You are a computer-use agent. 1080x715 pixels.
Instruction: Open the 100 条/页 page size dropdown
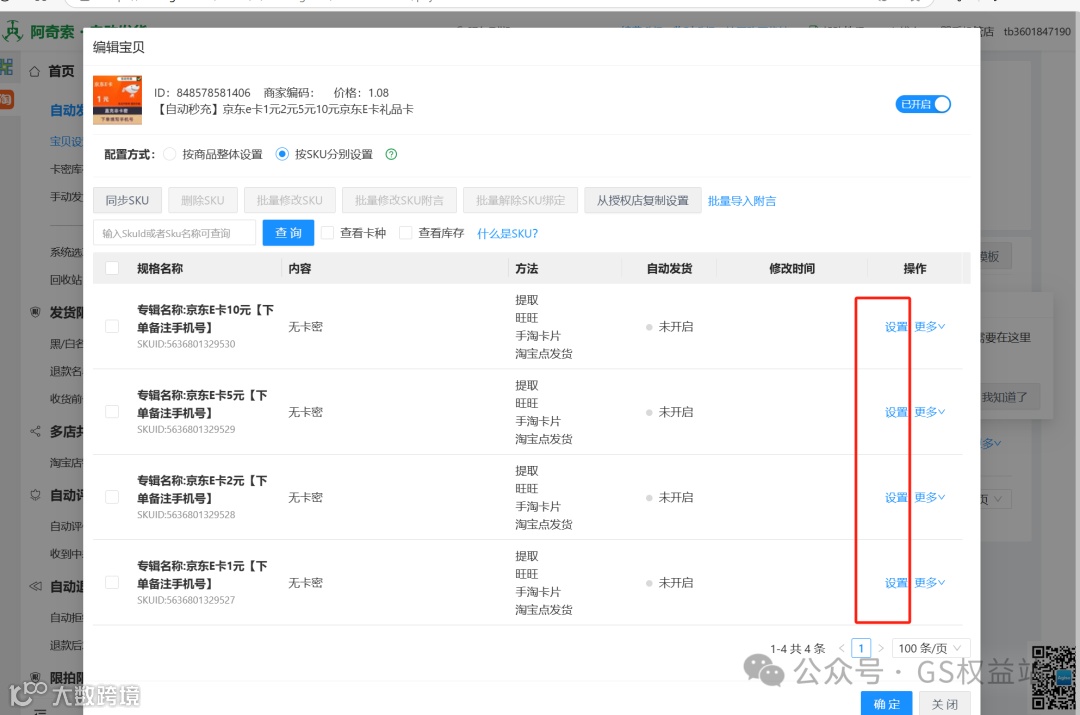(931, 648)
